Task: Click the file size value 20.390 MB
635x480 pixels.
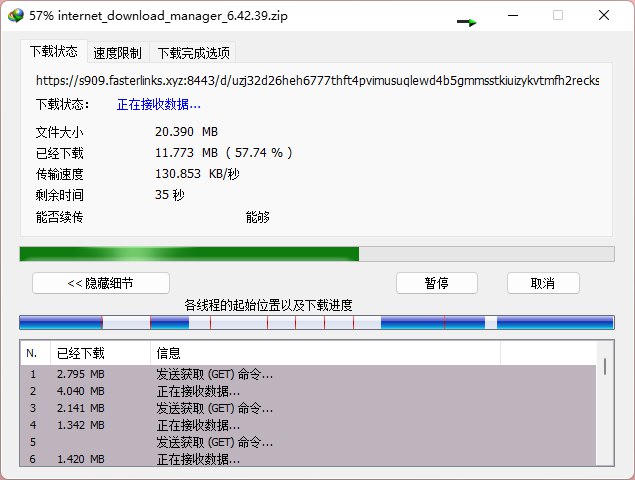Action: tap(186, 132)
